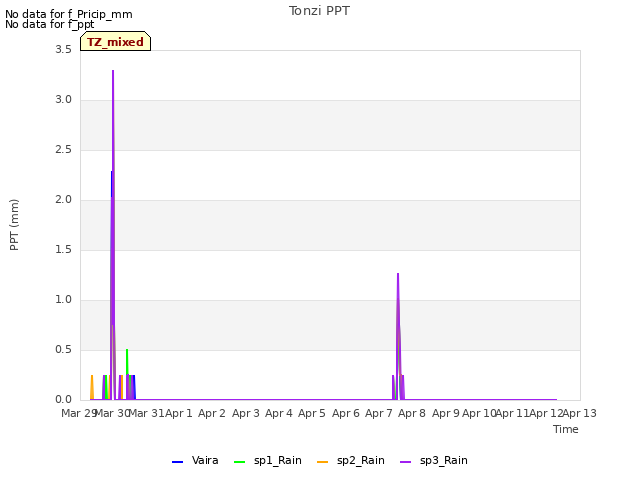Click the 3.0 y-axis tick label
This screenshot has height=480, width=640.
pyautogui.click(x=63, y=100)
